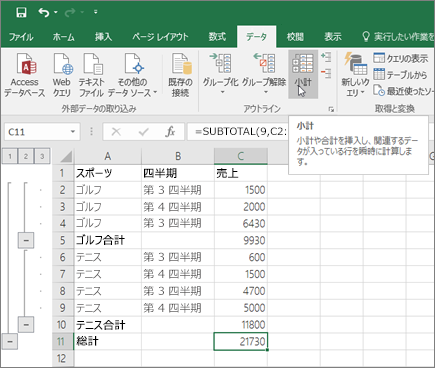
Task: Cancel the formula entry with X
Action: (116, 132)
